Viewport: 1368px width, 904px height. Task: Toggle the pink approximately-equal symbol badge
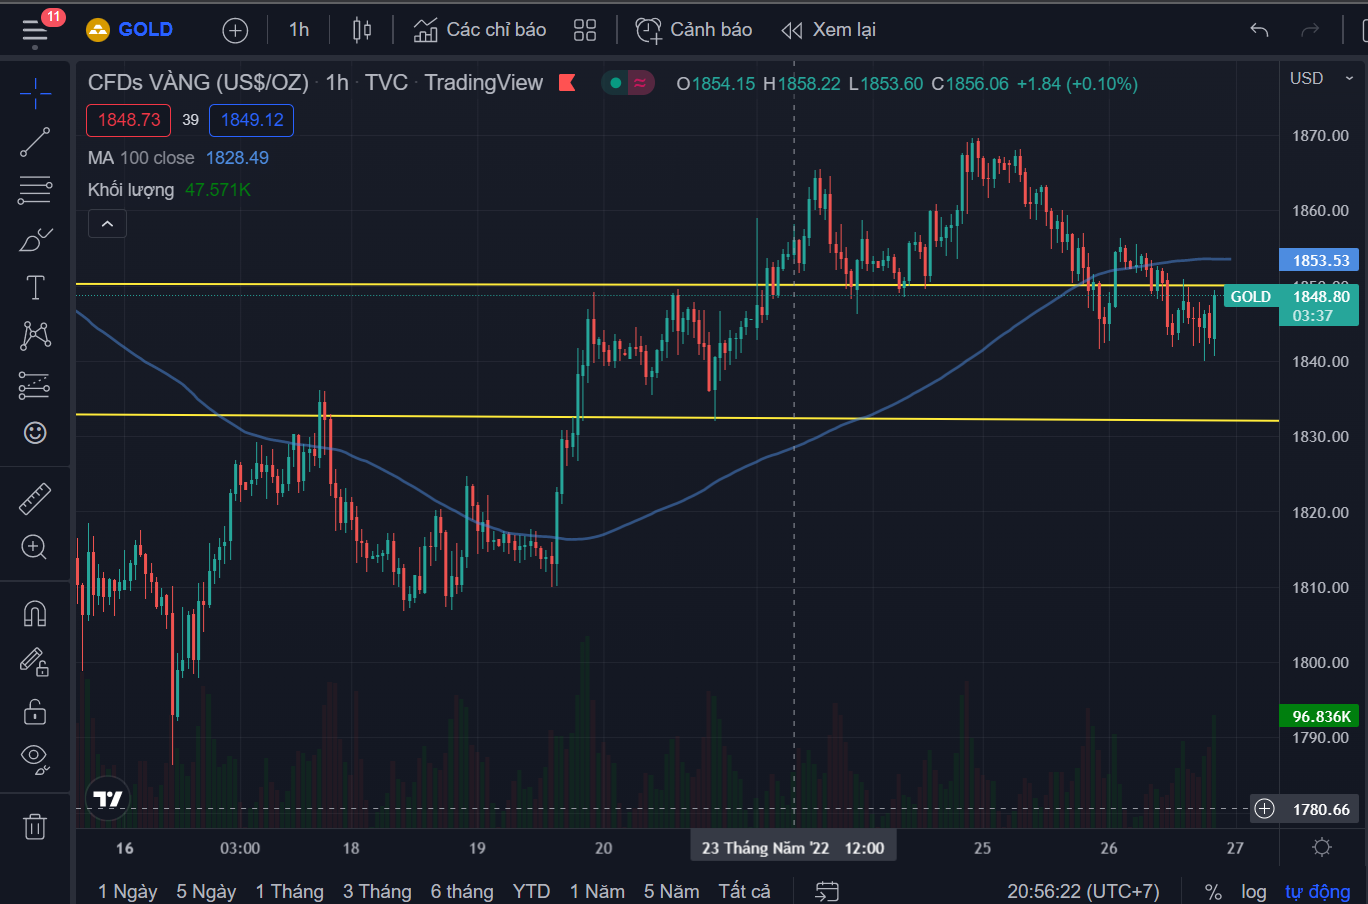coord(640,83)
